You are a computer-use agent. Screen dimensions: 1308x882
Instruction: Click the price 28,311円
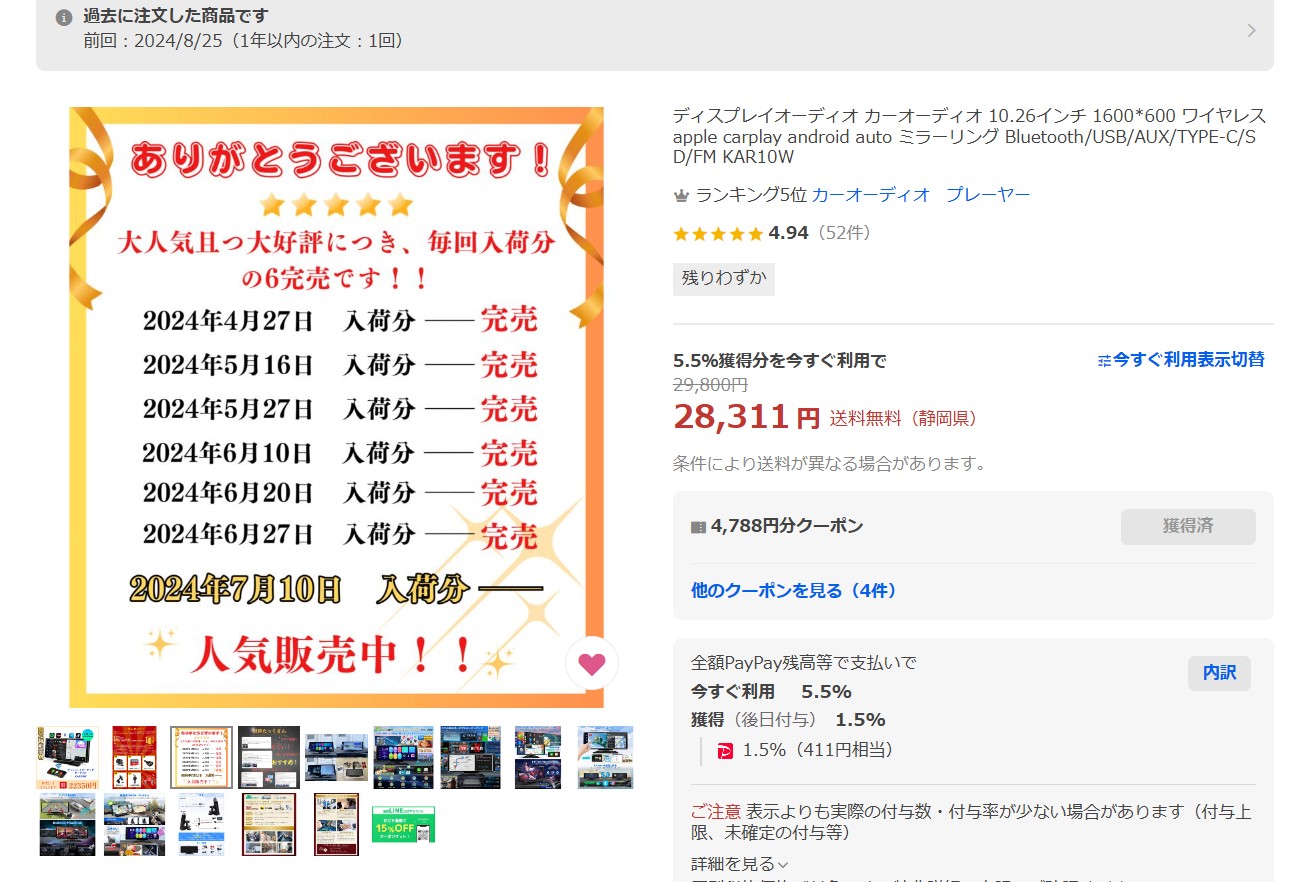pyautogui.click(x=746, y=416)
